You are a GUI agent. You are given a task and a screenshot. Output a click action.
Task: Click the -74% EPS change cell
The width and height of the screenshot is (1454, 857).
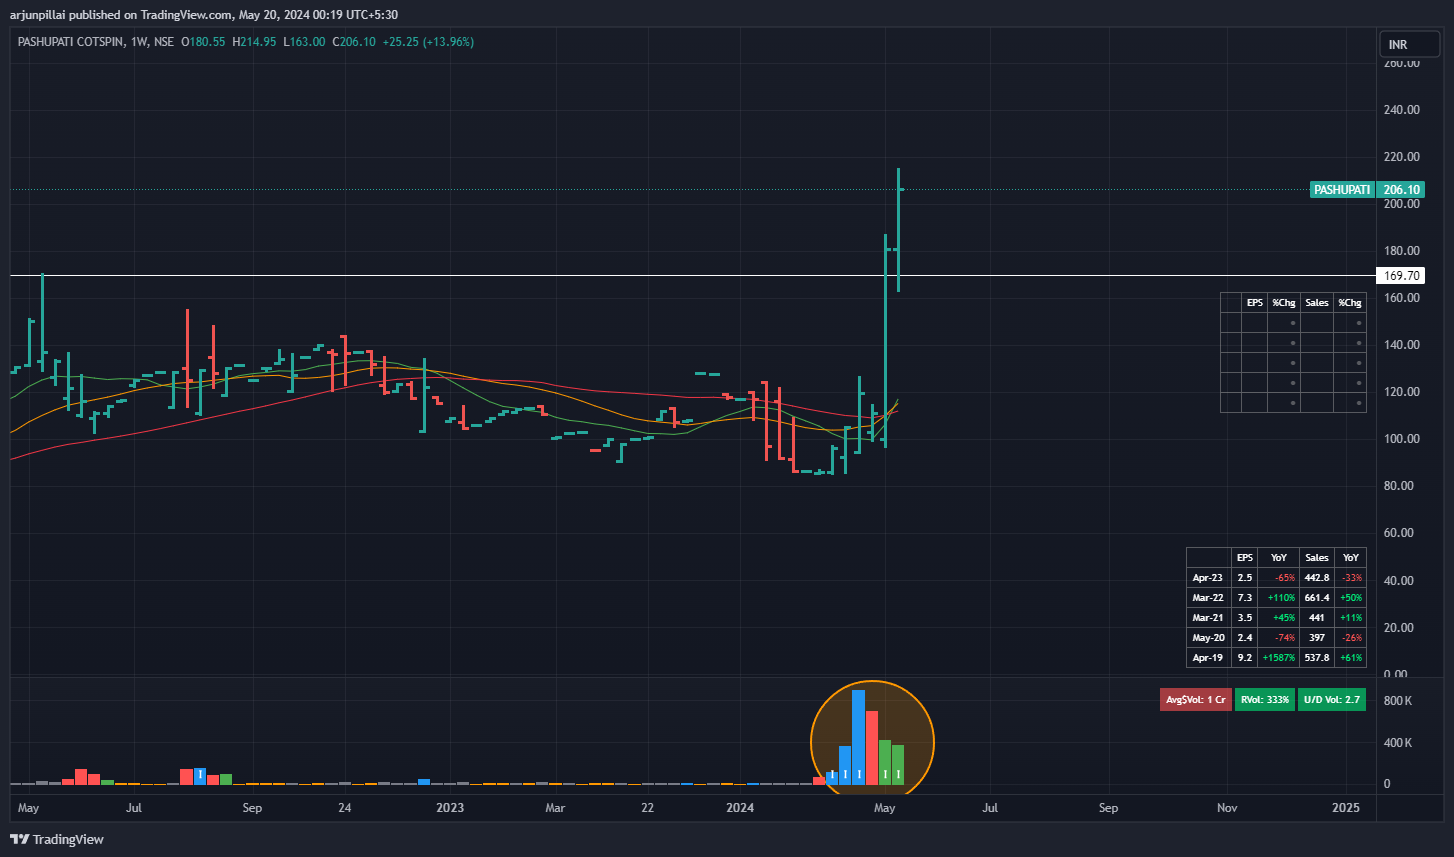[1279, 638]
